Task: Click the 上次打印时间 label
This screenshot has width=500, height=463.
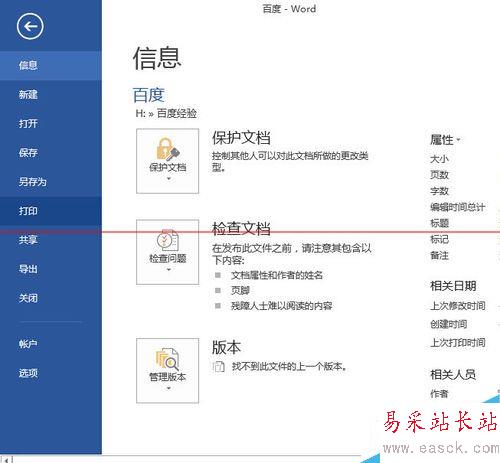Action: pos(458,342)
